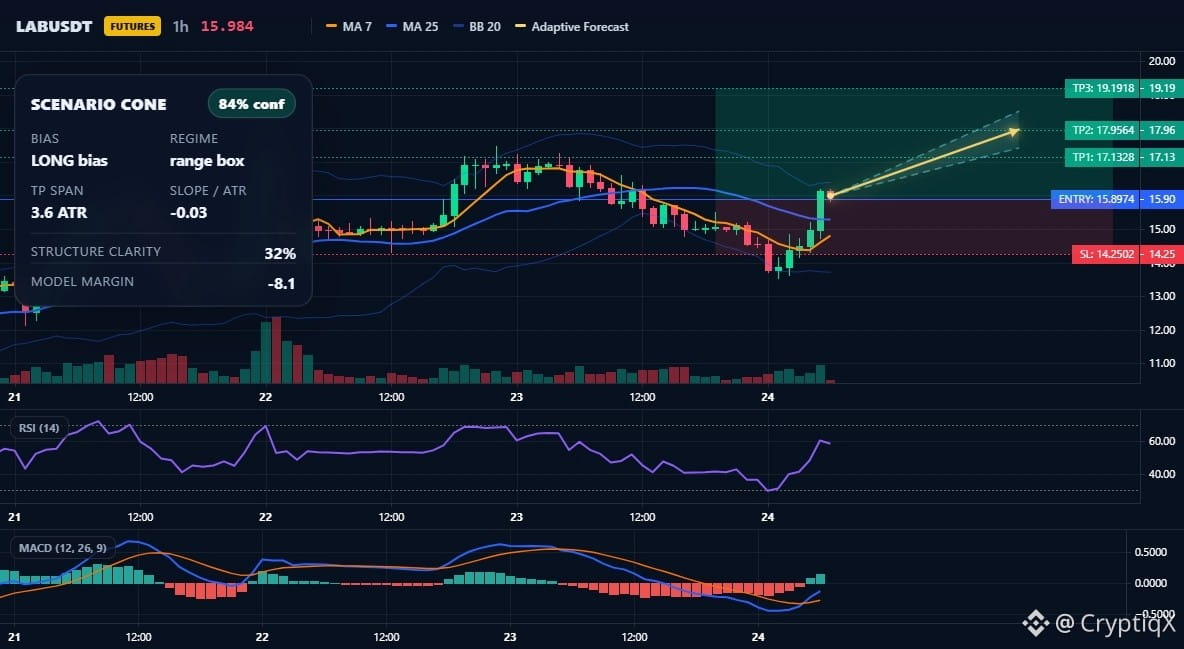
Task: Click the 3.6 ATR value
Action: click(x=59, y=213)
